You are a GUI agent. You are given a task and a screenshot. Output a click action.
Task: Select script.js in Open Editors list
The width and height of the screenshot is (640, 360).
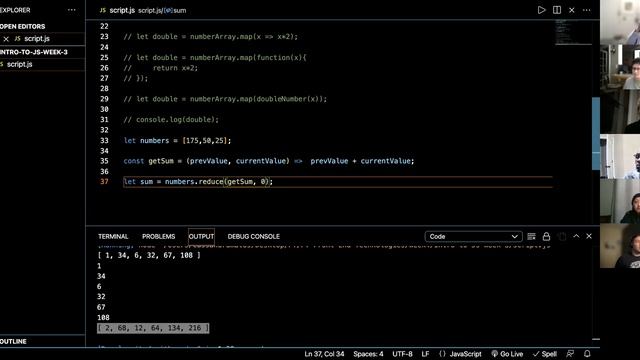coord(37,39)
